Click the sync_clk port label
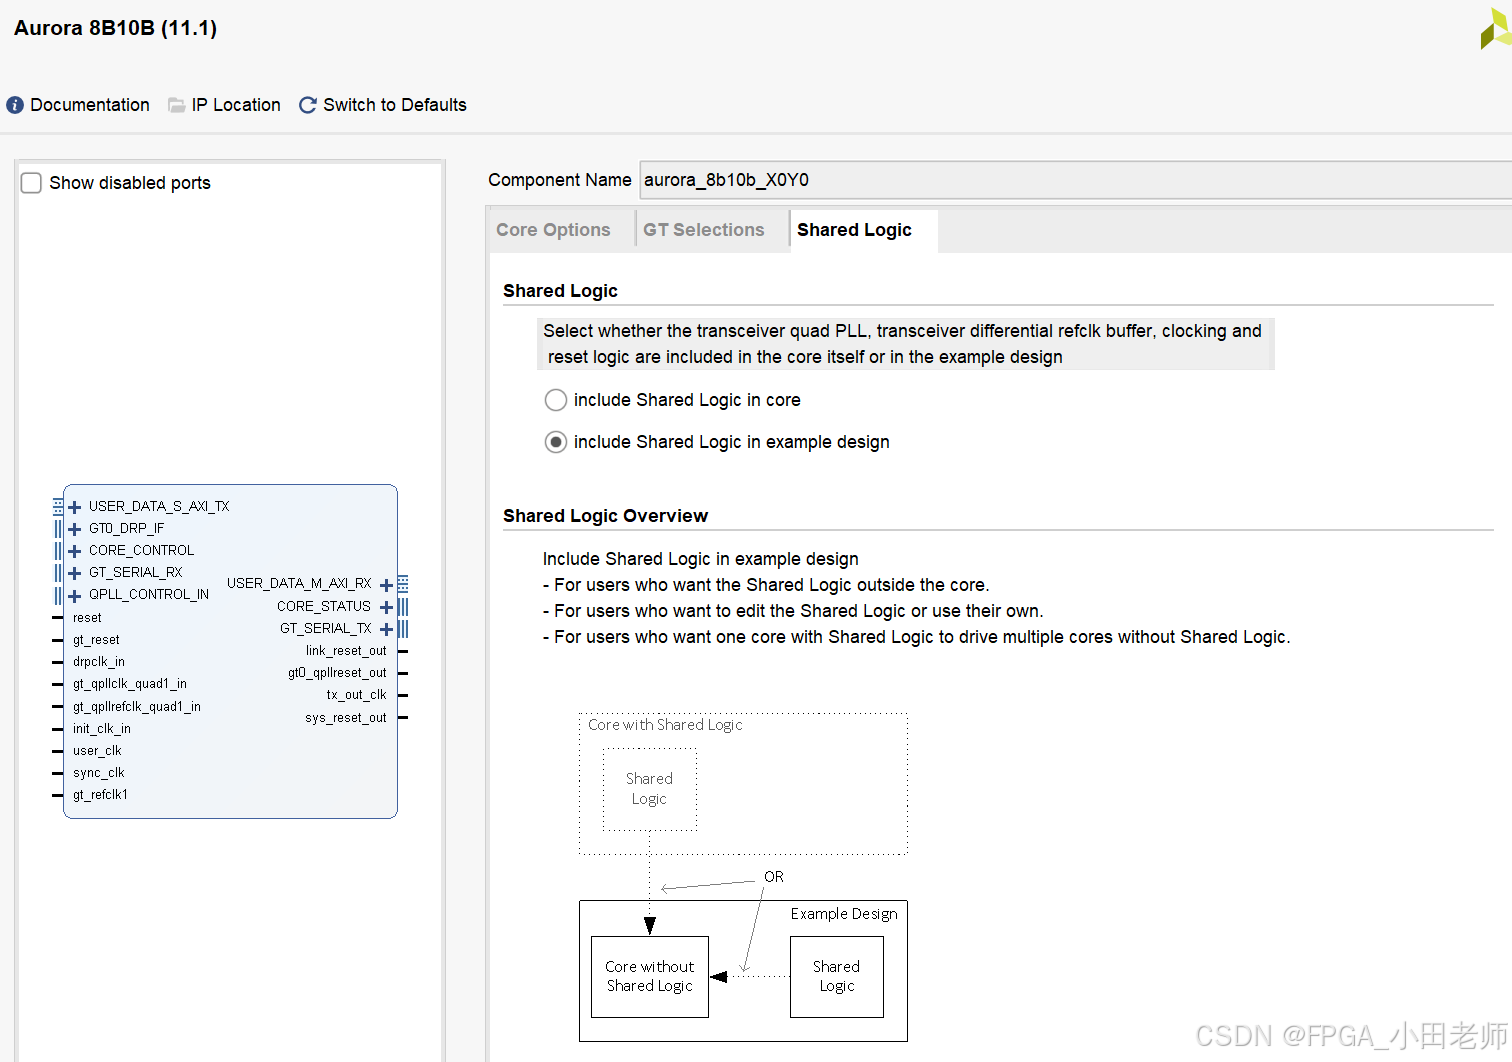Viewport: 1512px width, 1062px height. click(99, 773)
